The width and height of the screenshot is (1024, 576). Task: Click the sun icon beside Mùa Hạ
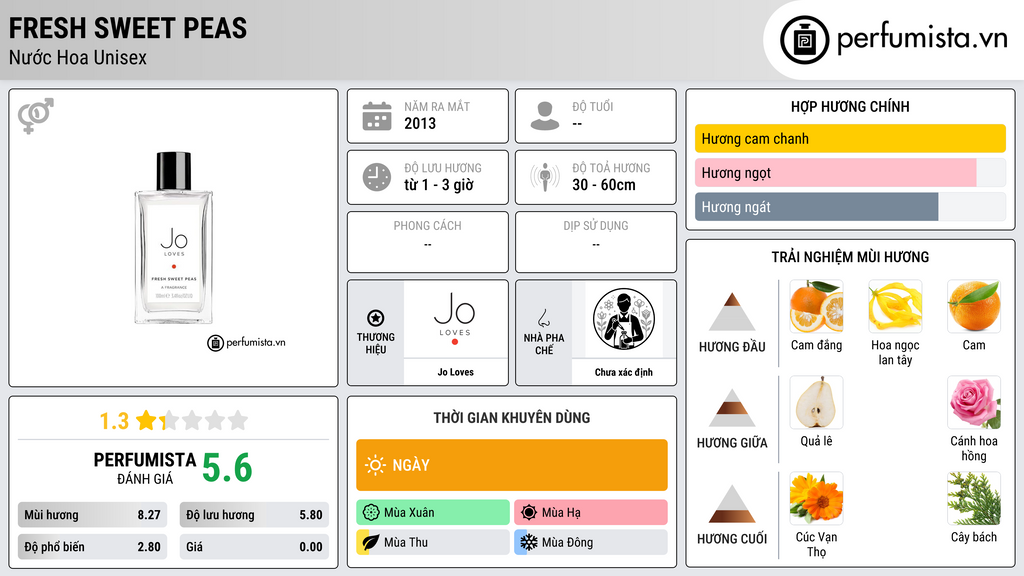point(529,513)
